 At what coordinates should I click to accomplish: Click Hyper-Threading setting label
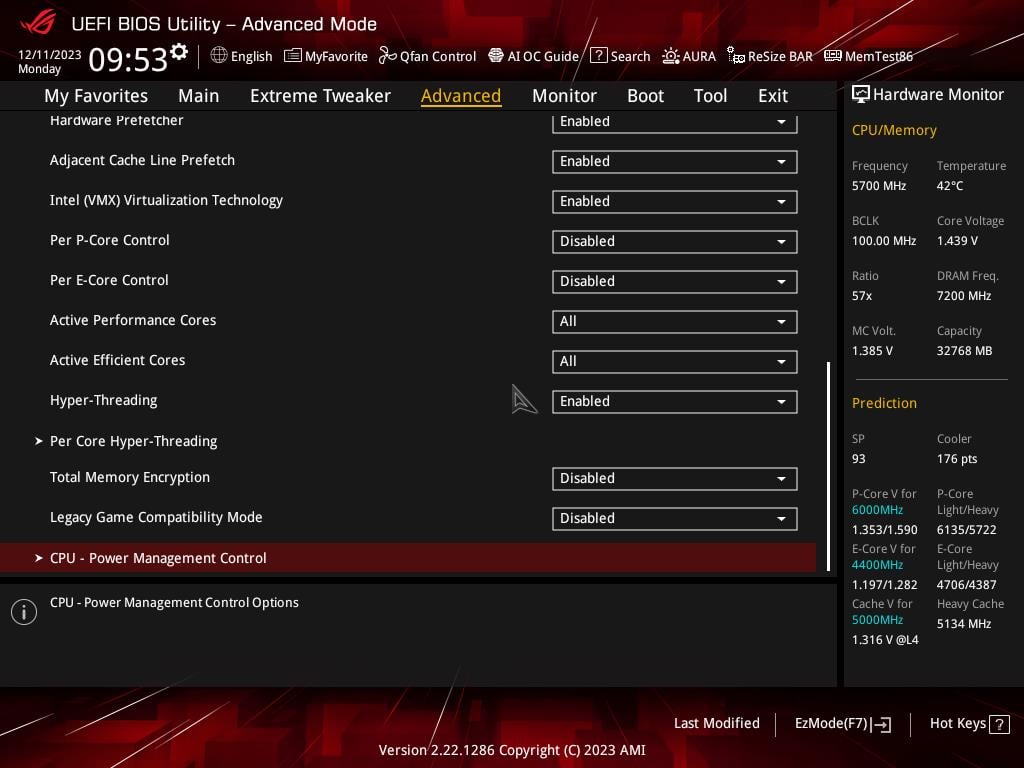(x=103, y=400)
